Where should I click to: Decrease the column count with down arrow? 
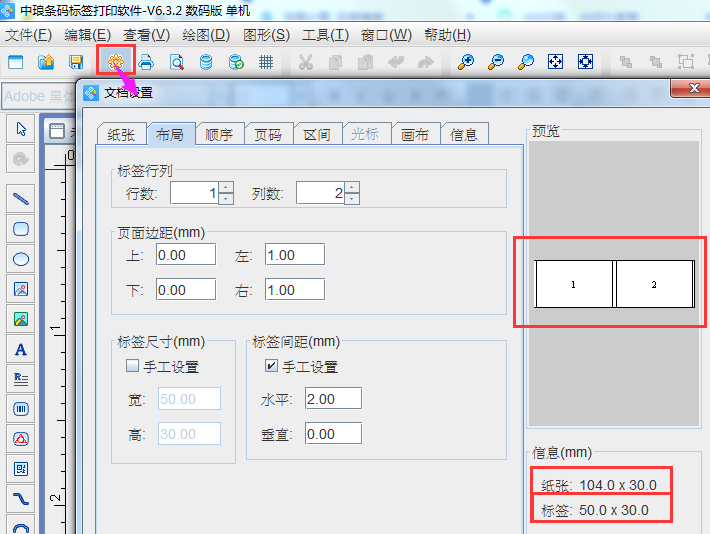pos(352,199)
